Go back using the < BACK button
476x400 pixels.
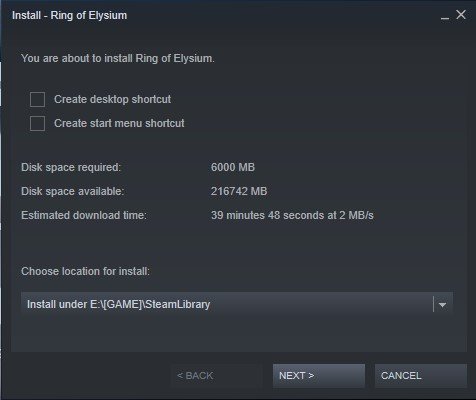tap(217, 376)
